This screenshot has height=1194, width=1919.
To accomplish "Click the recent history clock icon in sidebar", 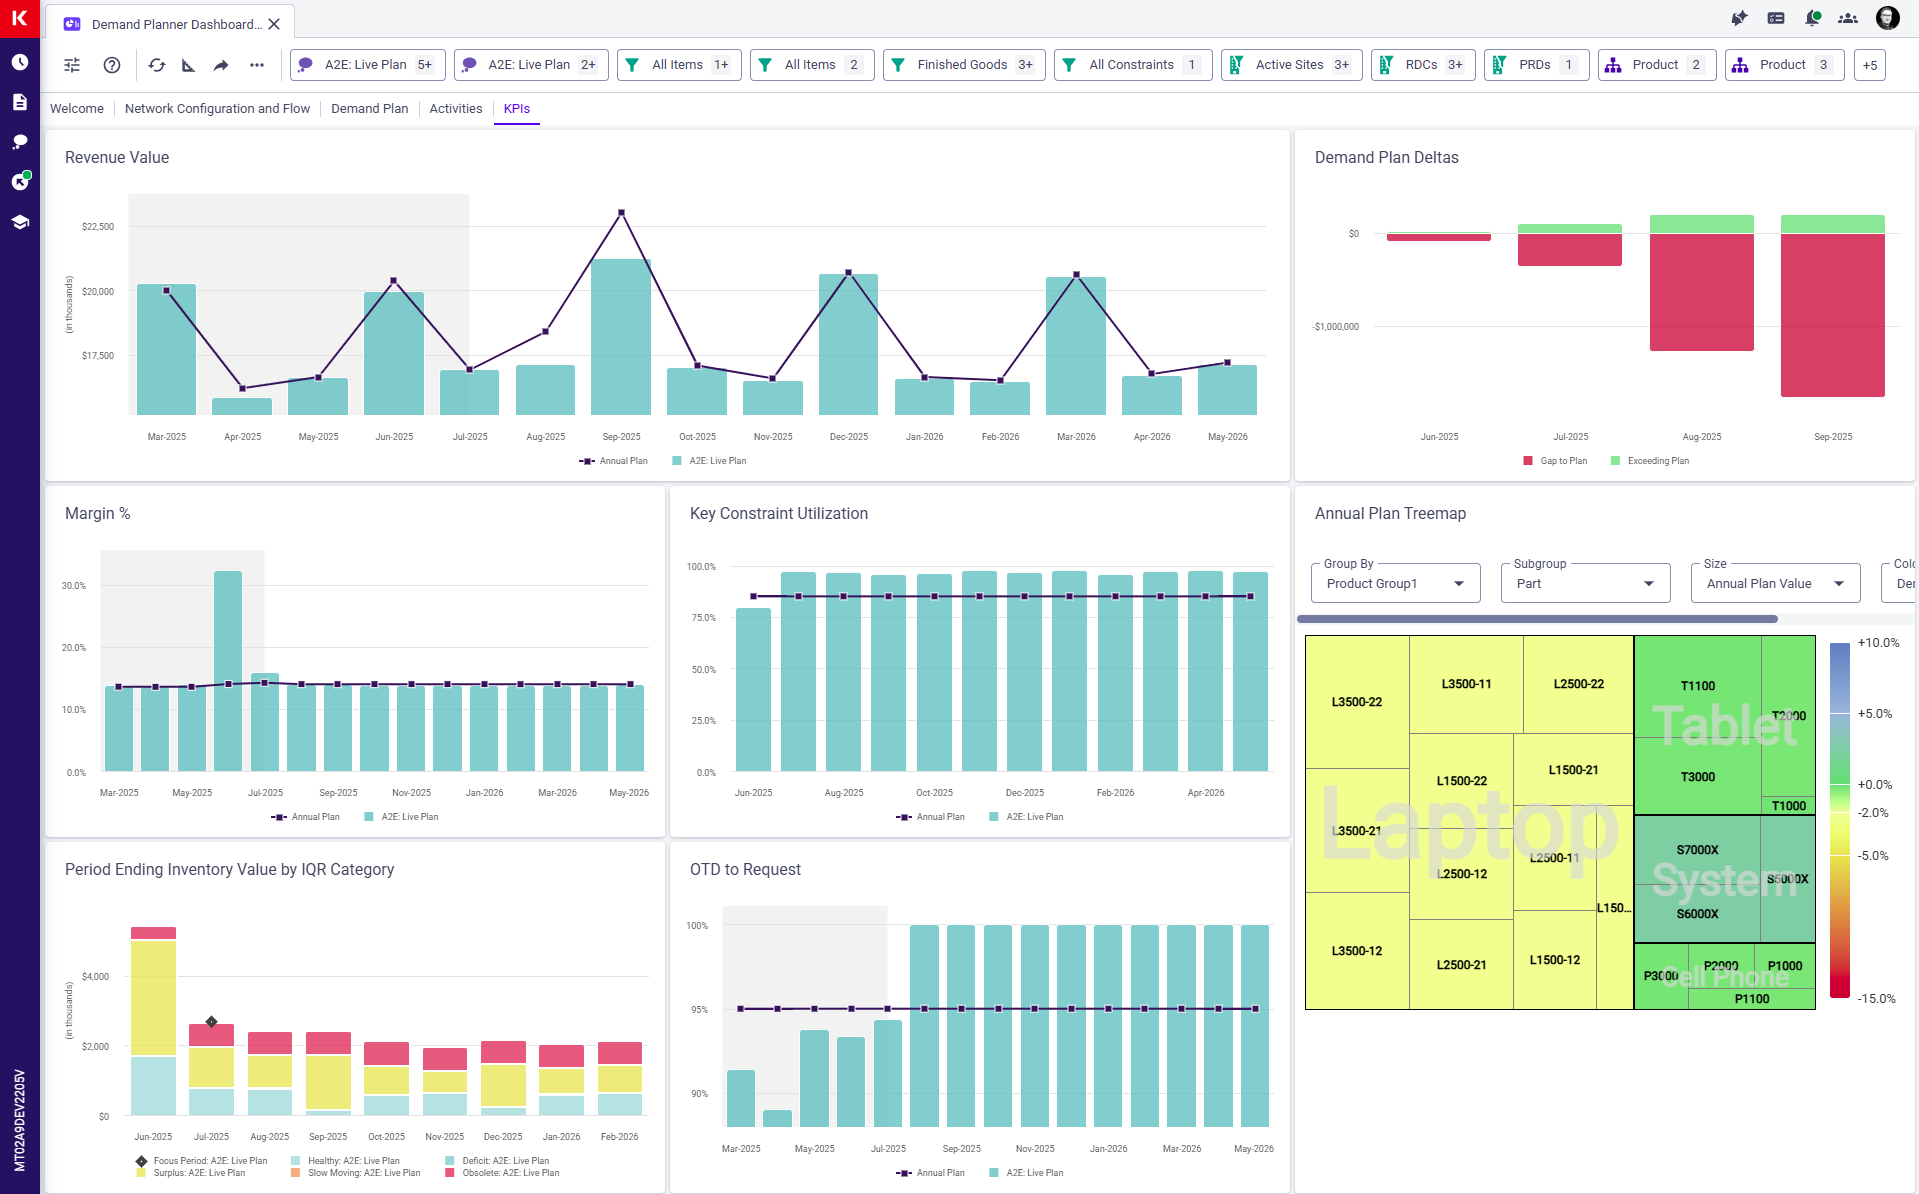I will [20, 62].
